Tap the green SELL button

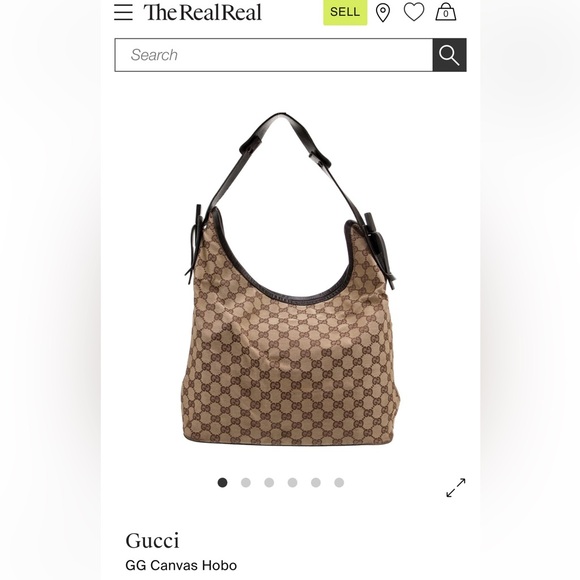[x=345, y=12]
